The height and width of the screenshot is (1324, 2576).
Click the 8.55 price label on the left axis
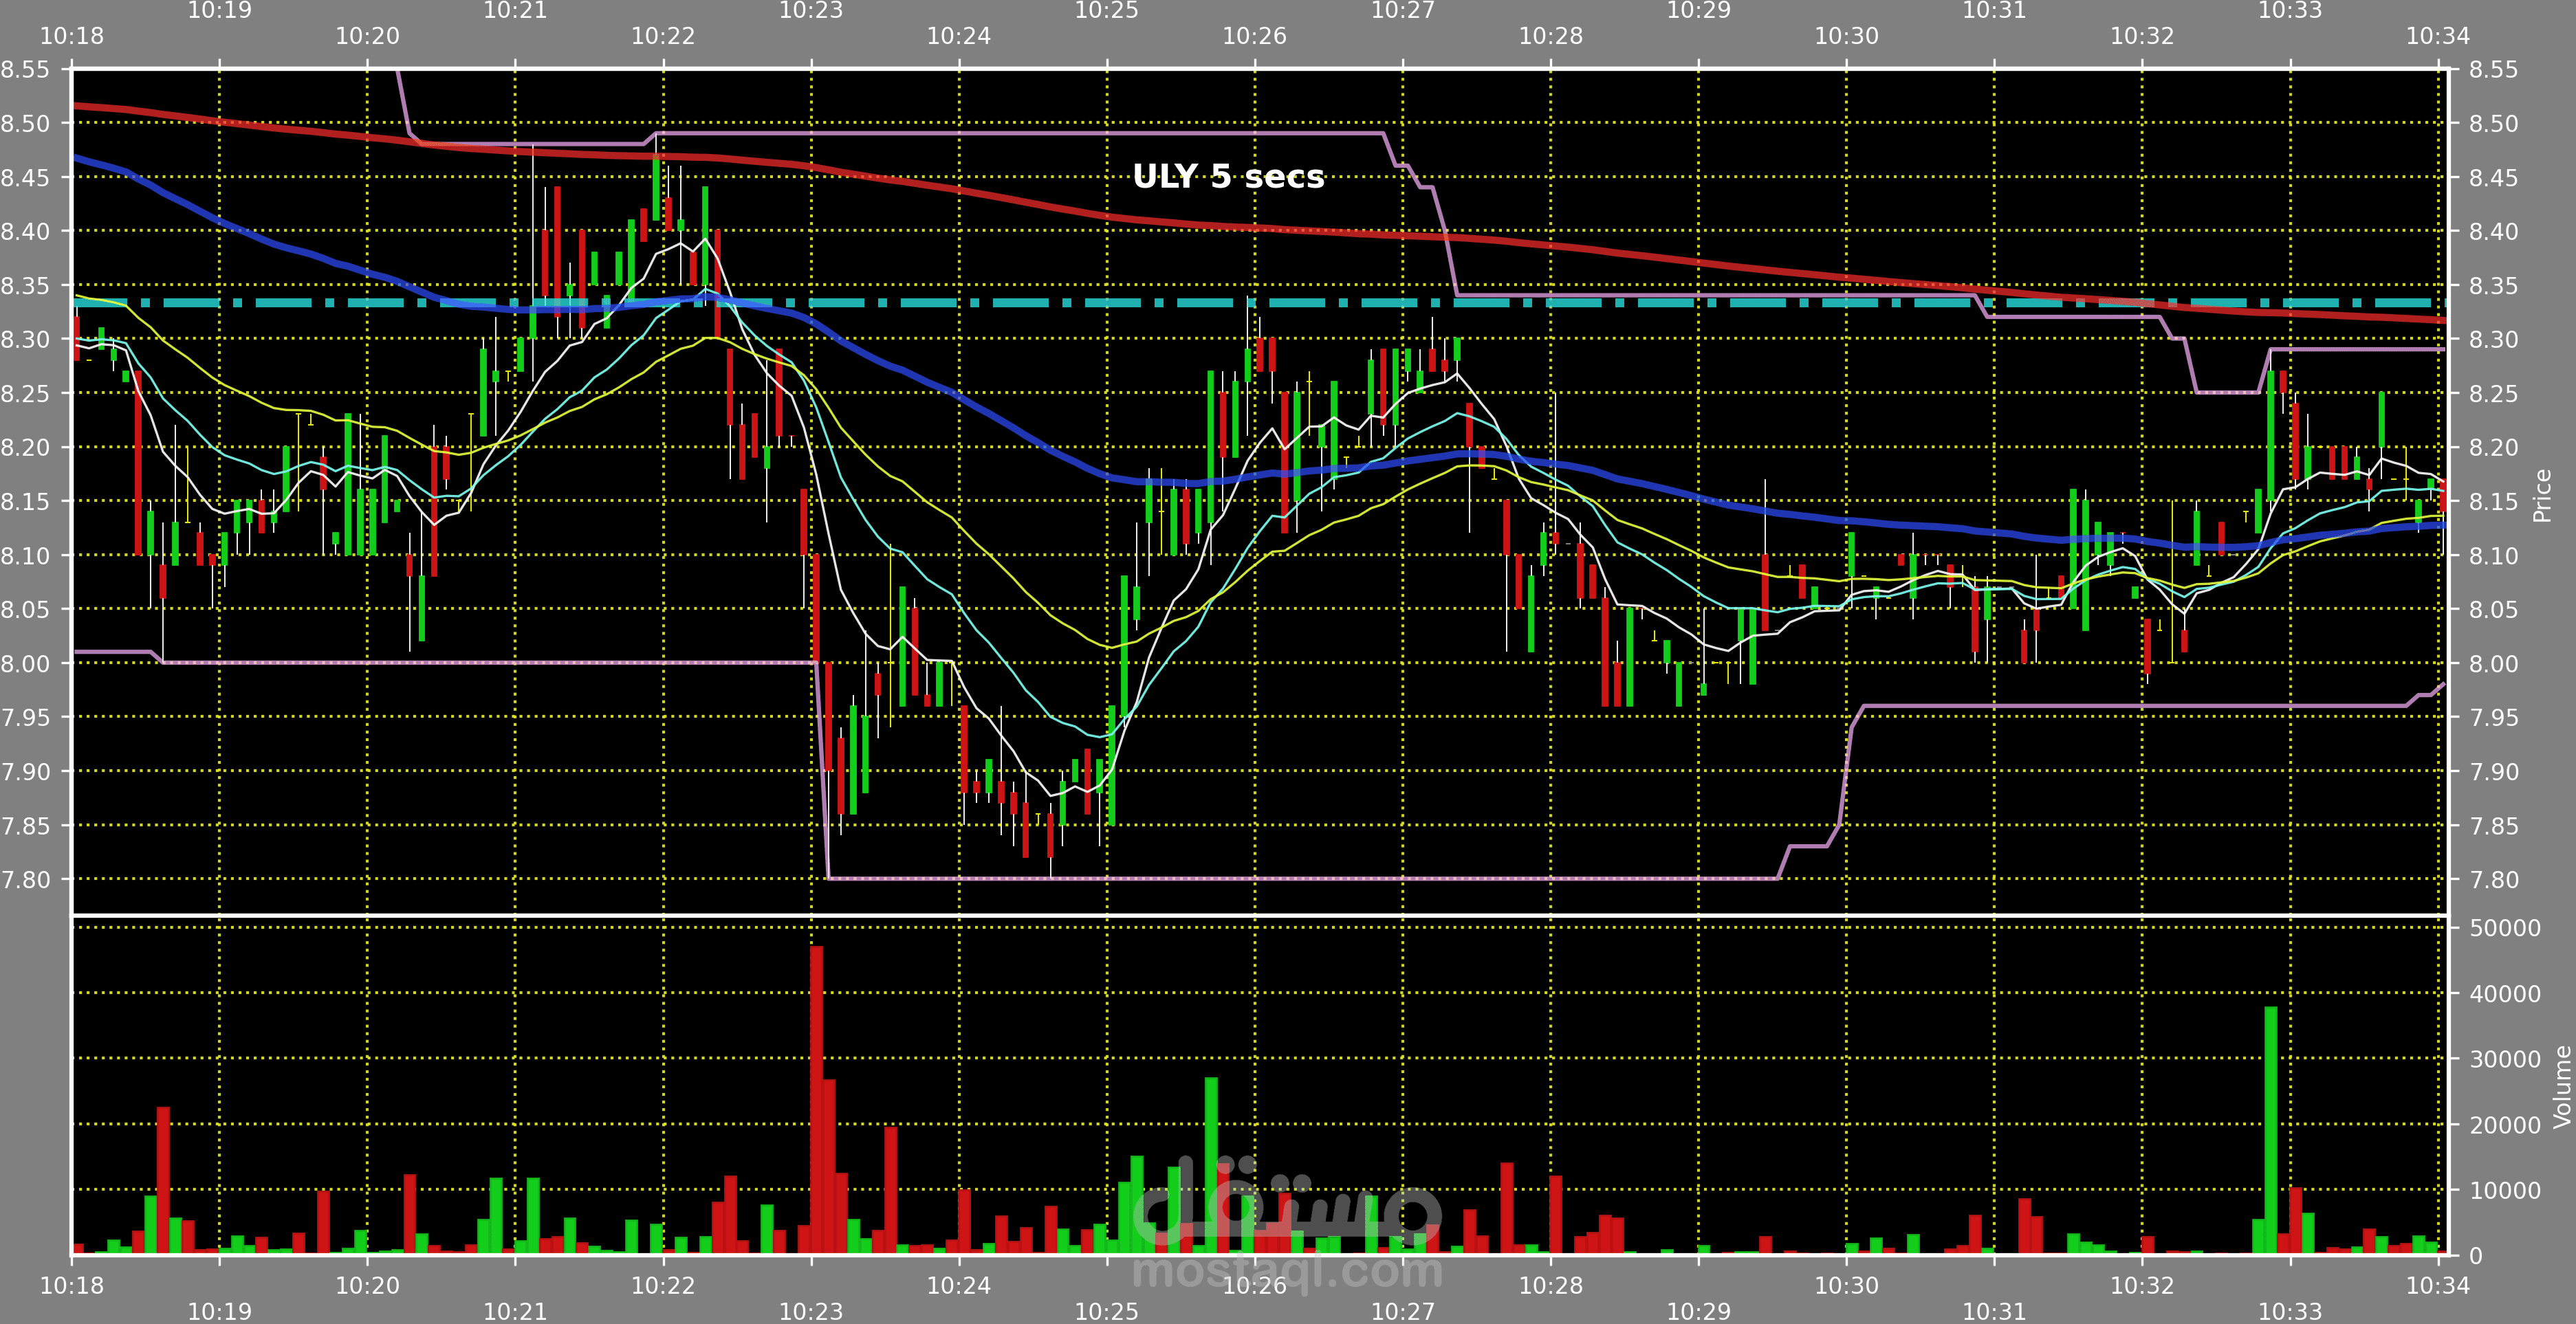[25, 70]
